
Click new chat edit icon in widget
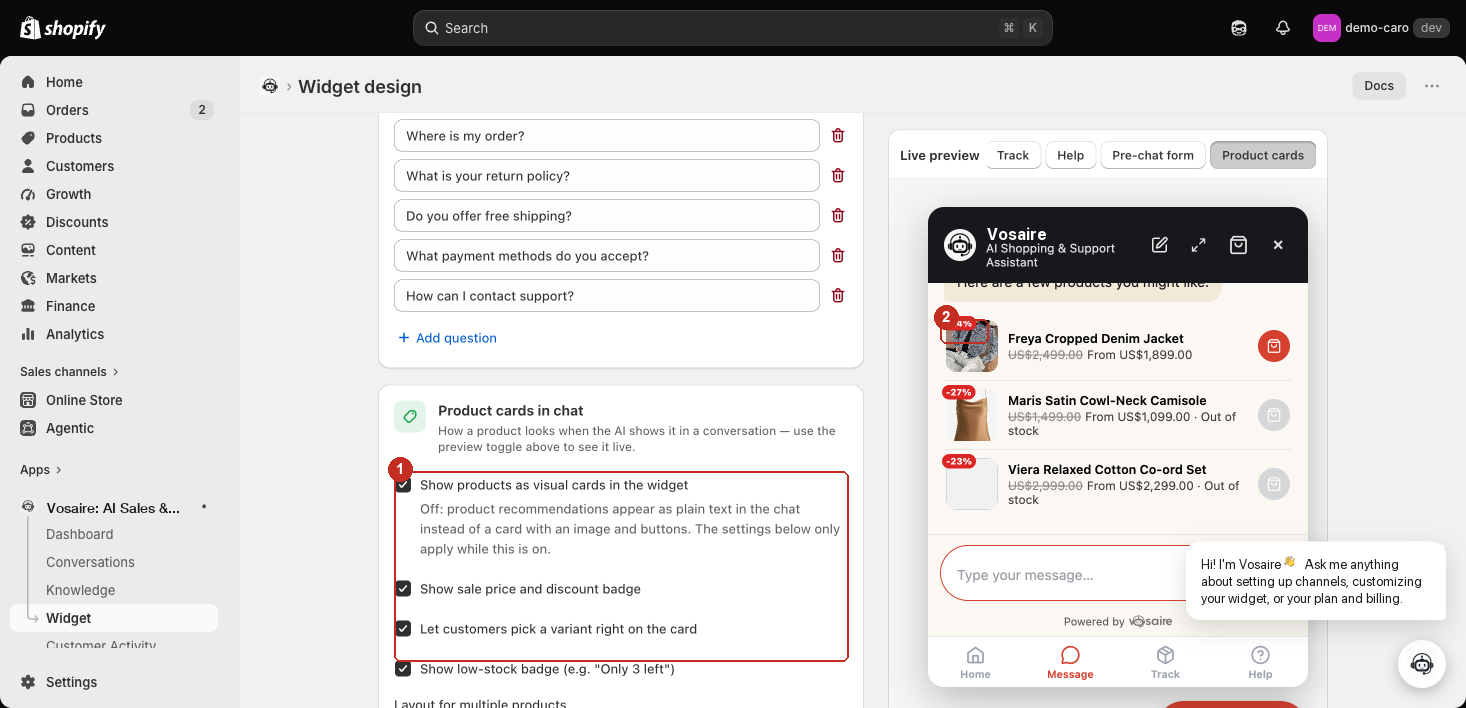pos(1160,245)
